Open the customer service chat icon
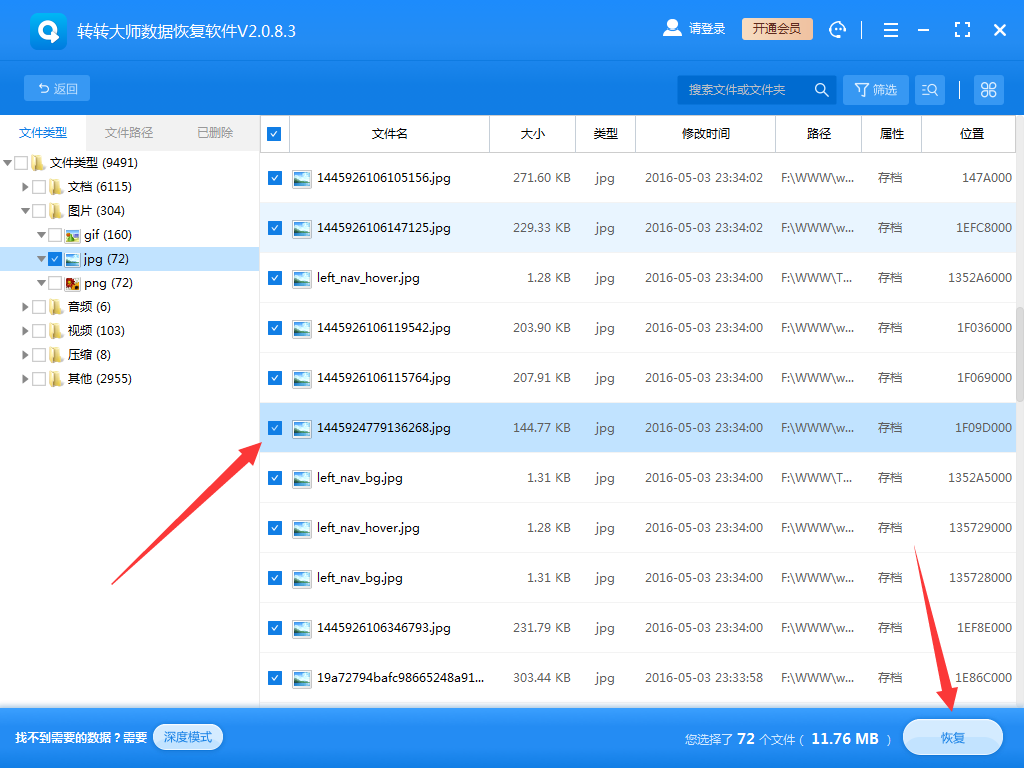 click(837, 30)
